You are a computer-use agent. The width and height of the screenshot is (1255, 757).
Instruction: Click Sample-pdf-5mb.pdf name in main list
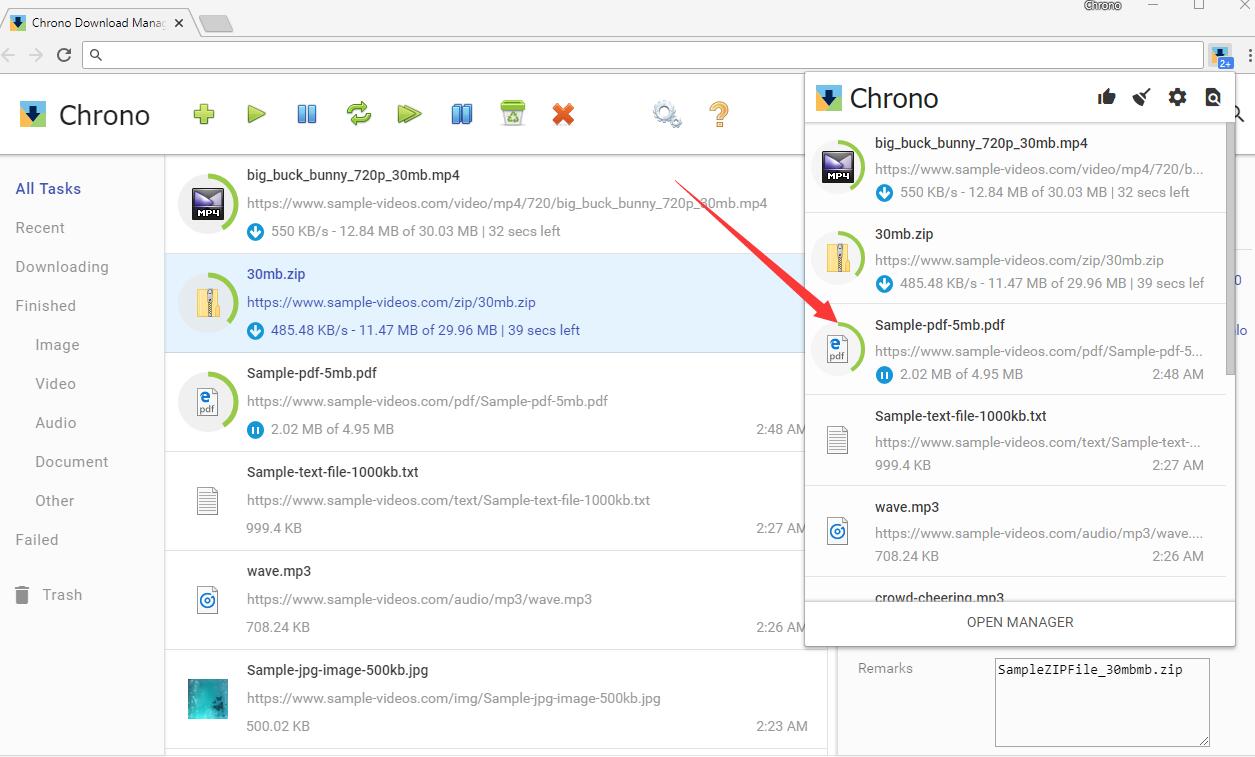click(x=312, y=373)
